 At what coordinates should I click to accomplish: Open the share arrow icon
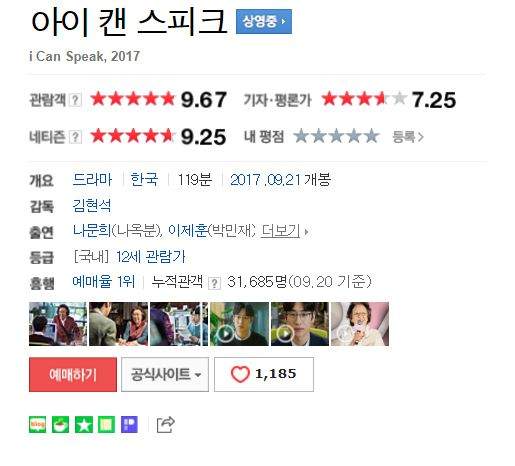pyautogui.click(x=166, y=424)
